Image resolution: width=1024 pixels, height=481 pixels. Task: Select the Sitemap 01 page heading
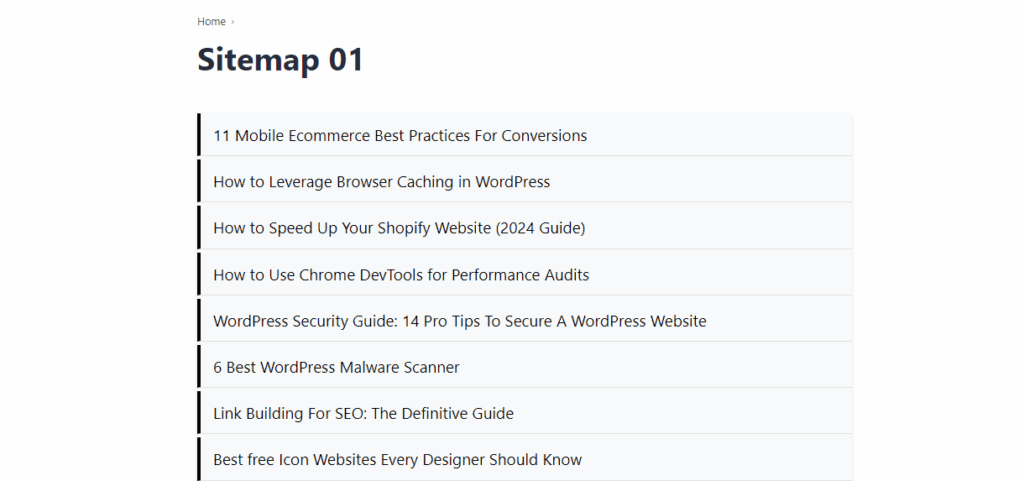pos(280,60)
